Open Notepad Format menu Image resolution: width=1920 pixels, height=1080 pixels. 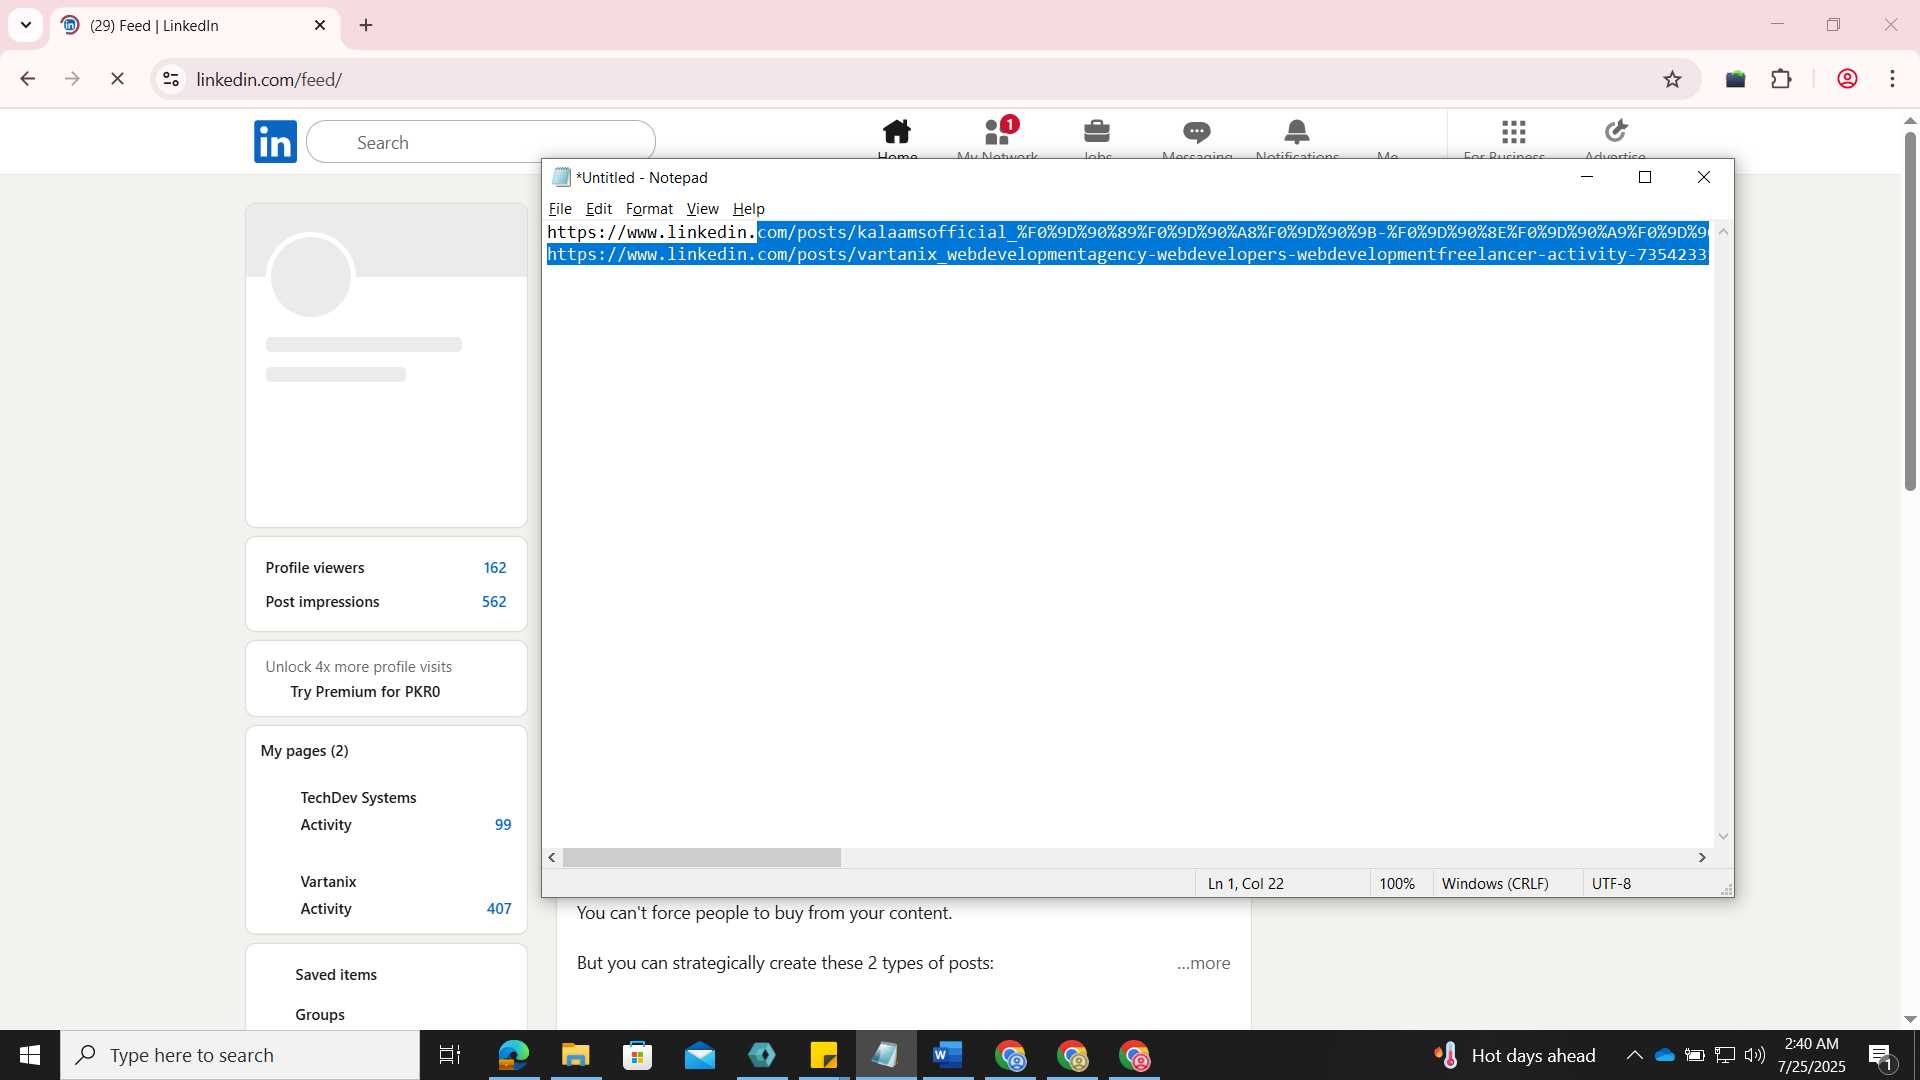[x=649, y=208]
